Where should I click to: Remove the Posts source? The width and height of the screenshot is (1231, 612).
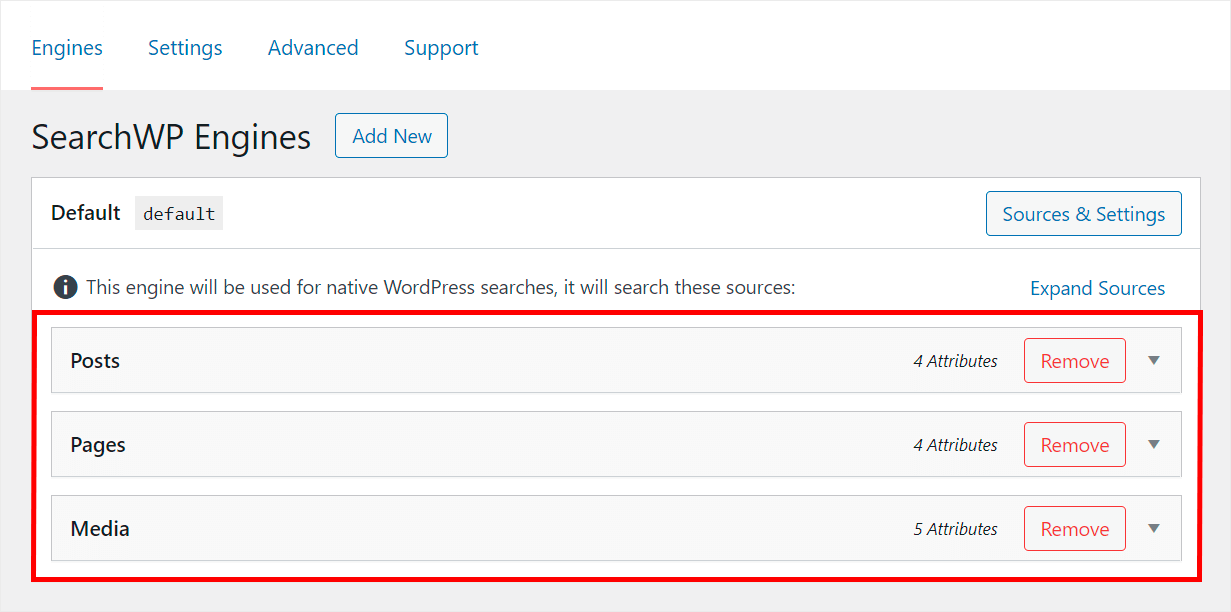click(1075, 361)
